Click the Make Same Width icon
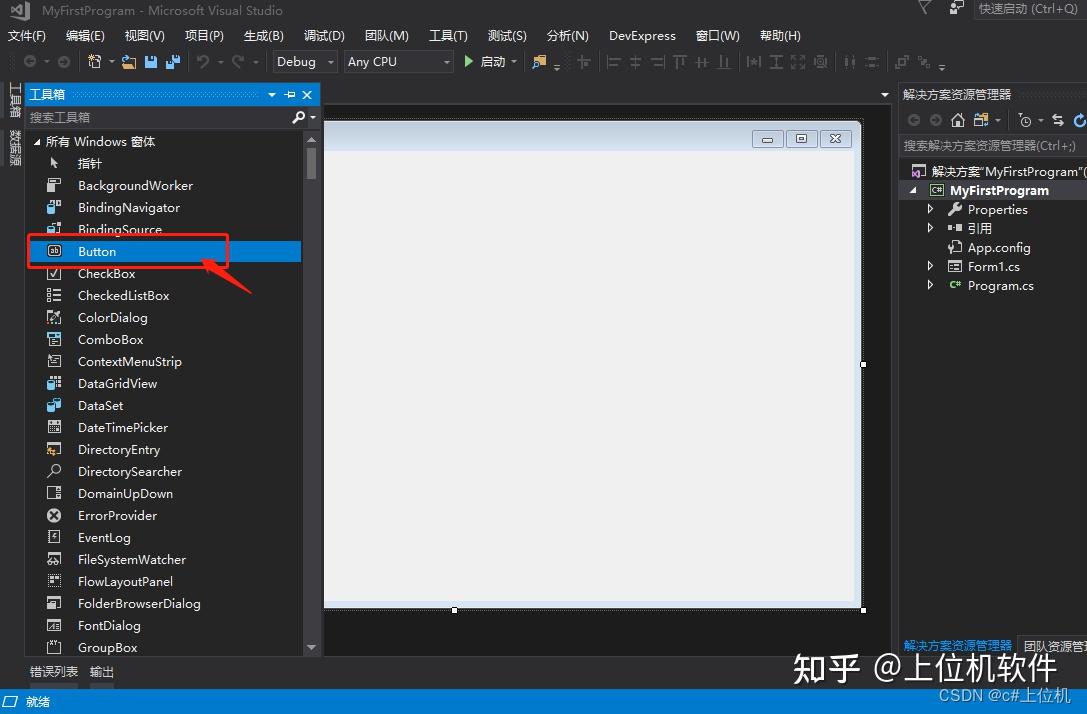1087x714 pixels. [x=754, y=62]
